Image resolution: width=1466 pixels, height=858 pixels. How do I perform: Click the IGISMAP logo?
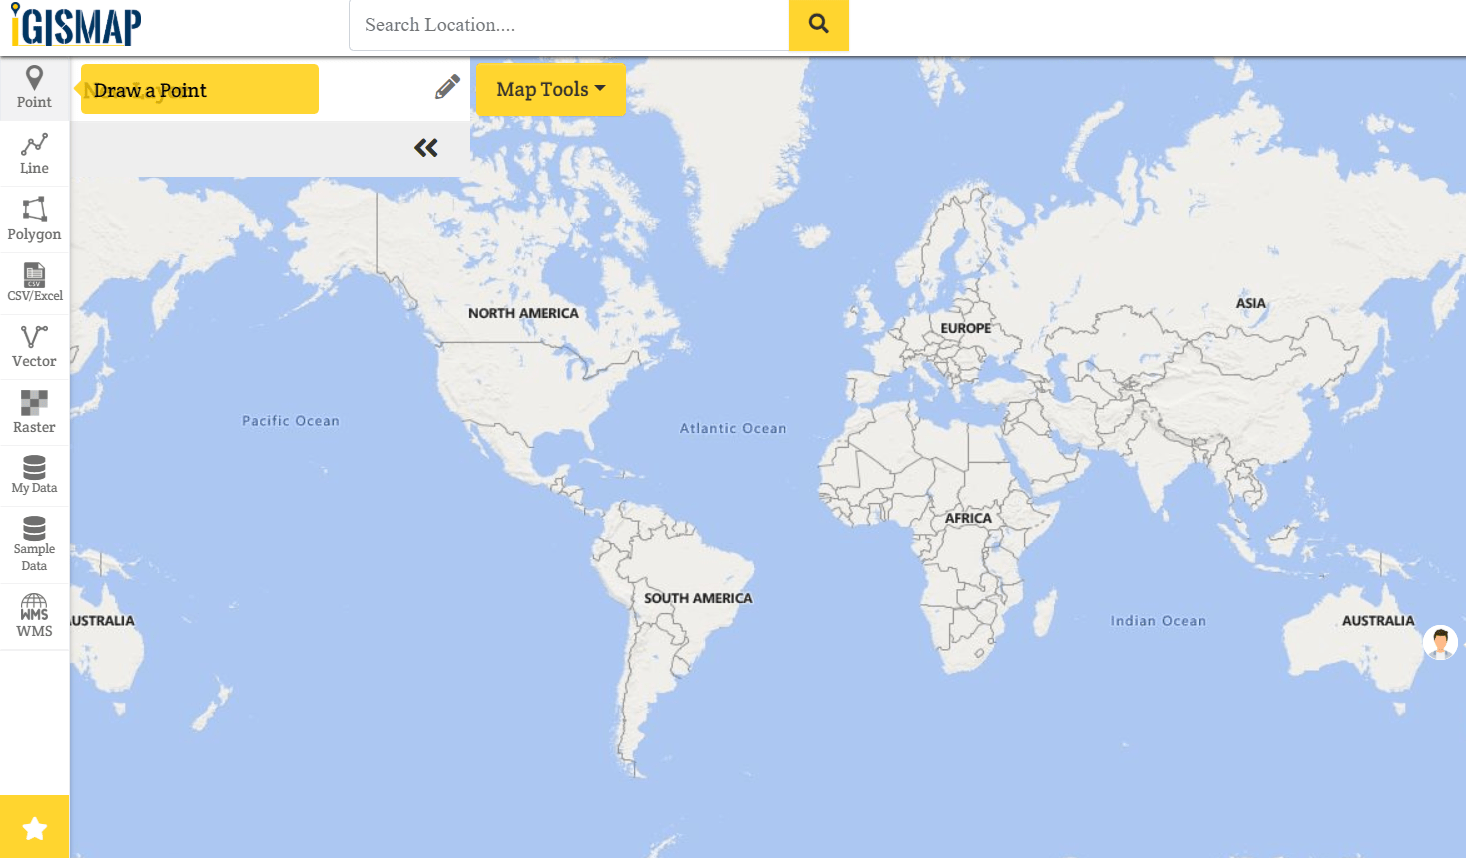pos(76,25)
